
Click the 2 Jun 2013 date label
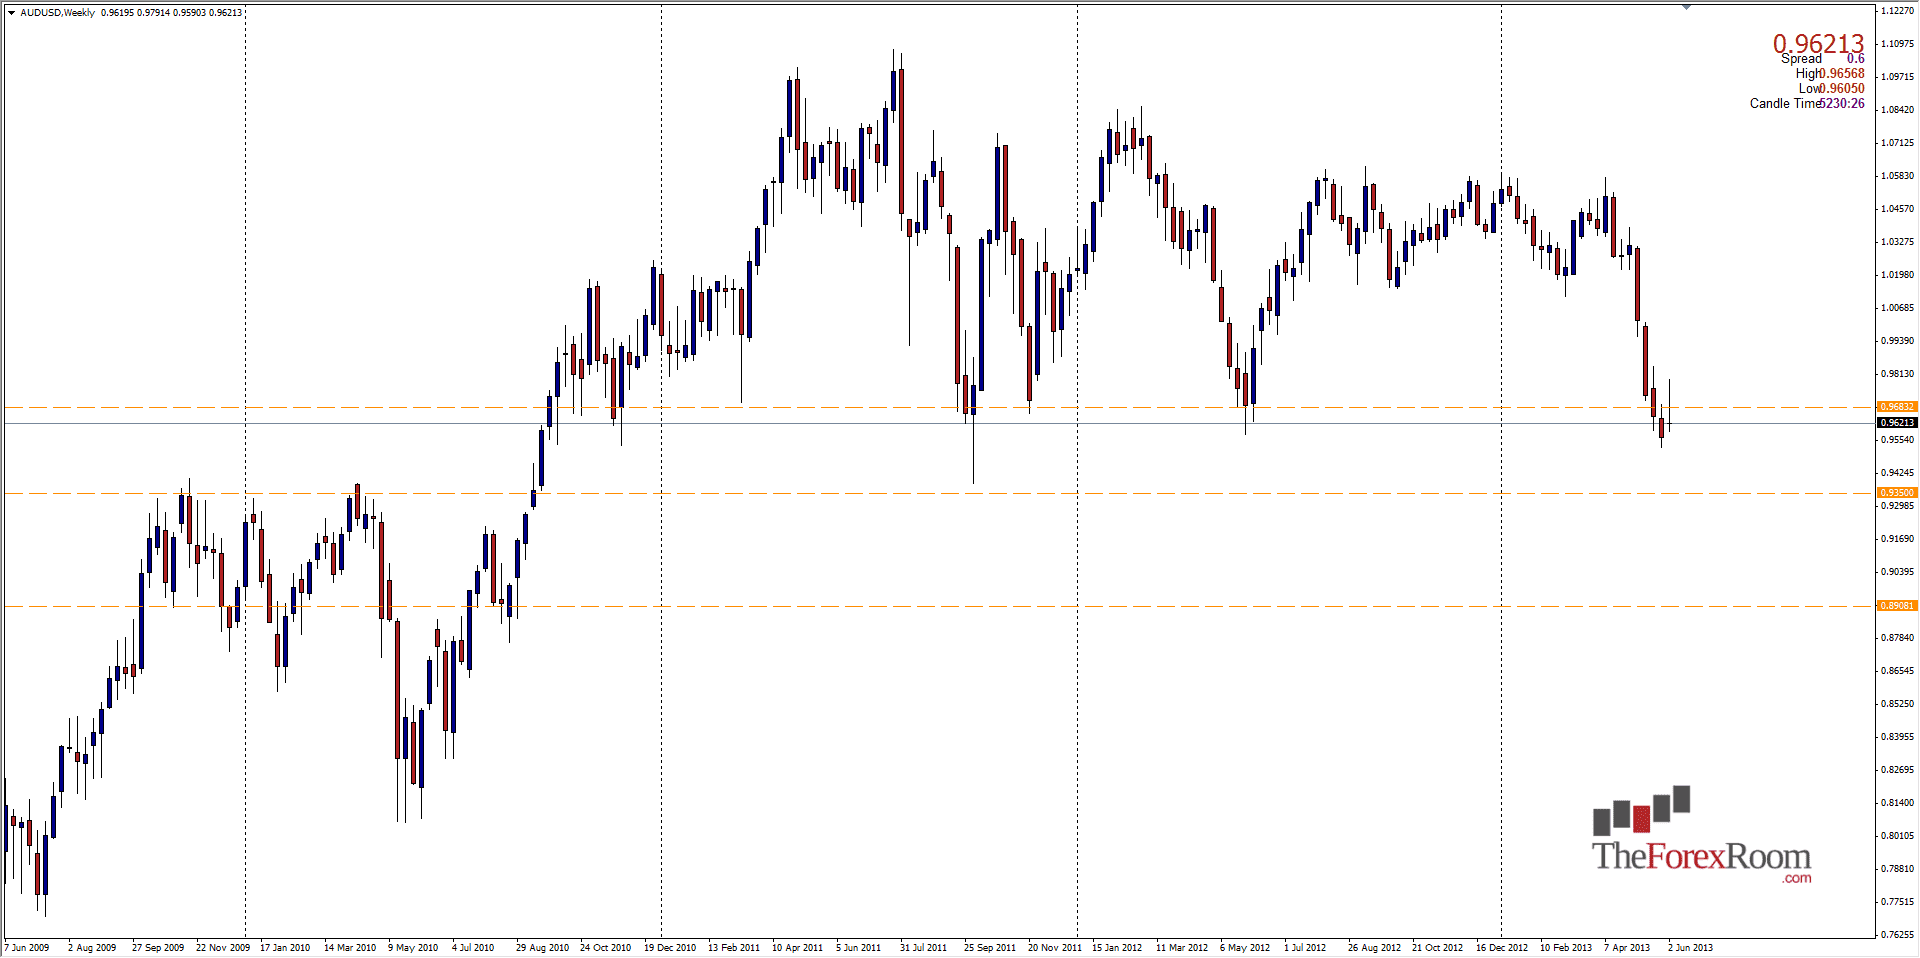[x=1691, y=947]
